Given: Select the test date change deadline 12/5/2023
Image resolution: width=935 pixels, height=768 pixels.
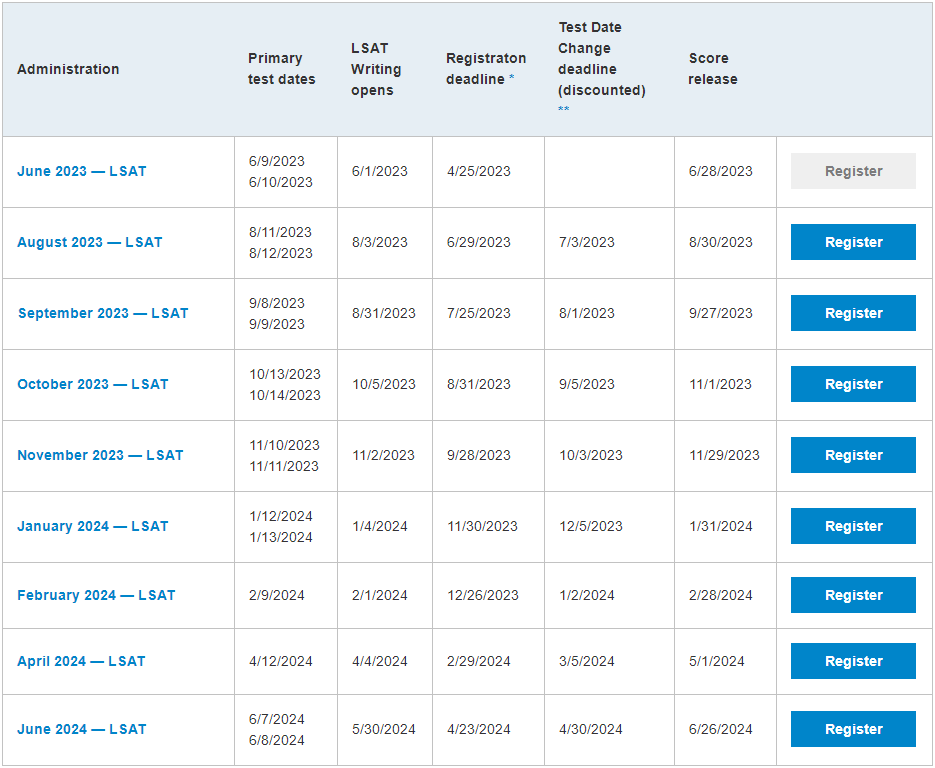Looking at the screenshot, I should 591,526.
